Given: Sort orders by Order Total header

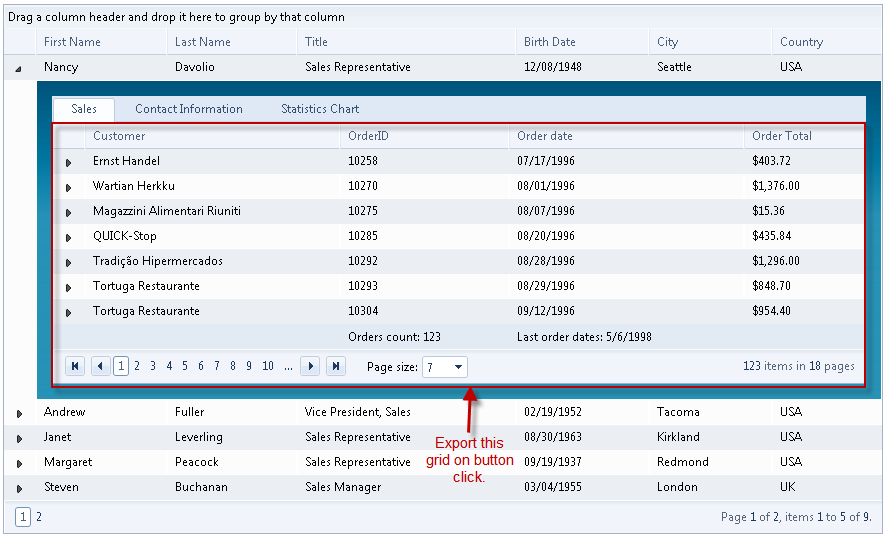Looking at the screenshot, I should (782, 136).
